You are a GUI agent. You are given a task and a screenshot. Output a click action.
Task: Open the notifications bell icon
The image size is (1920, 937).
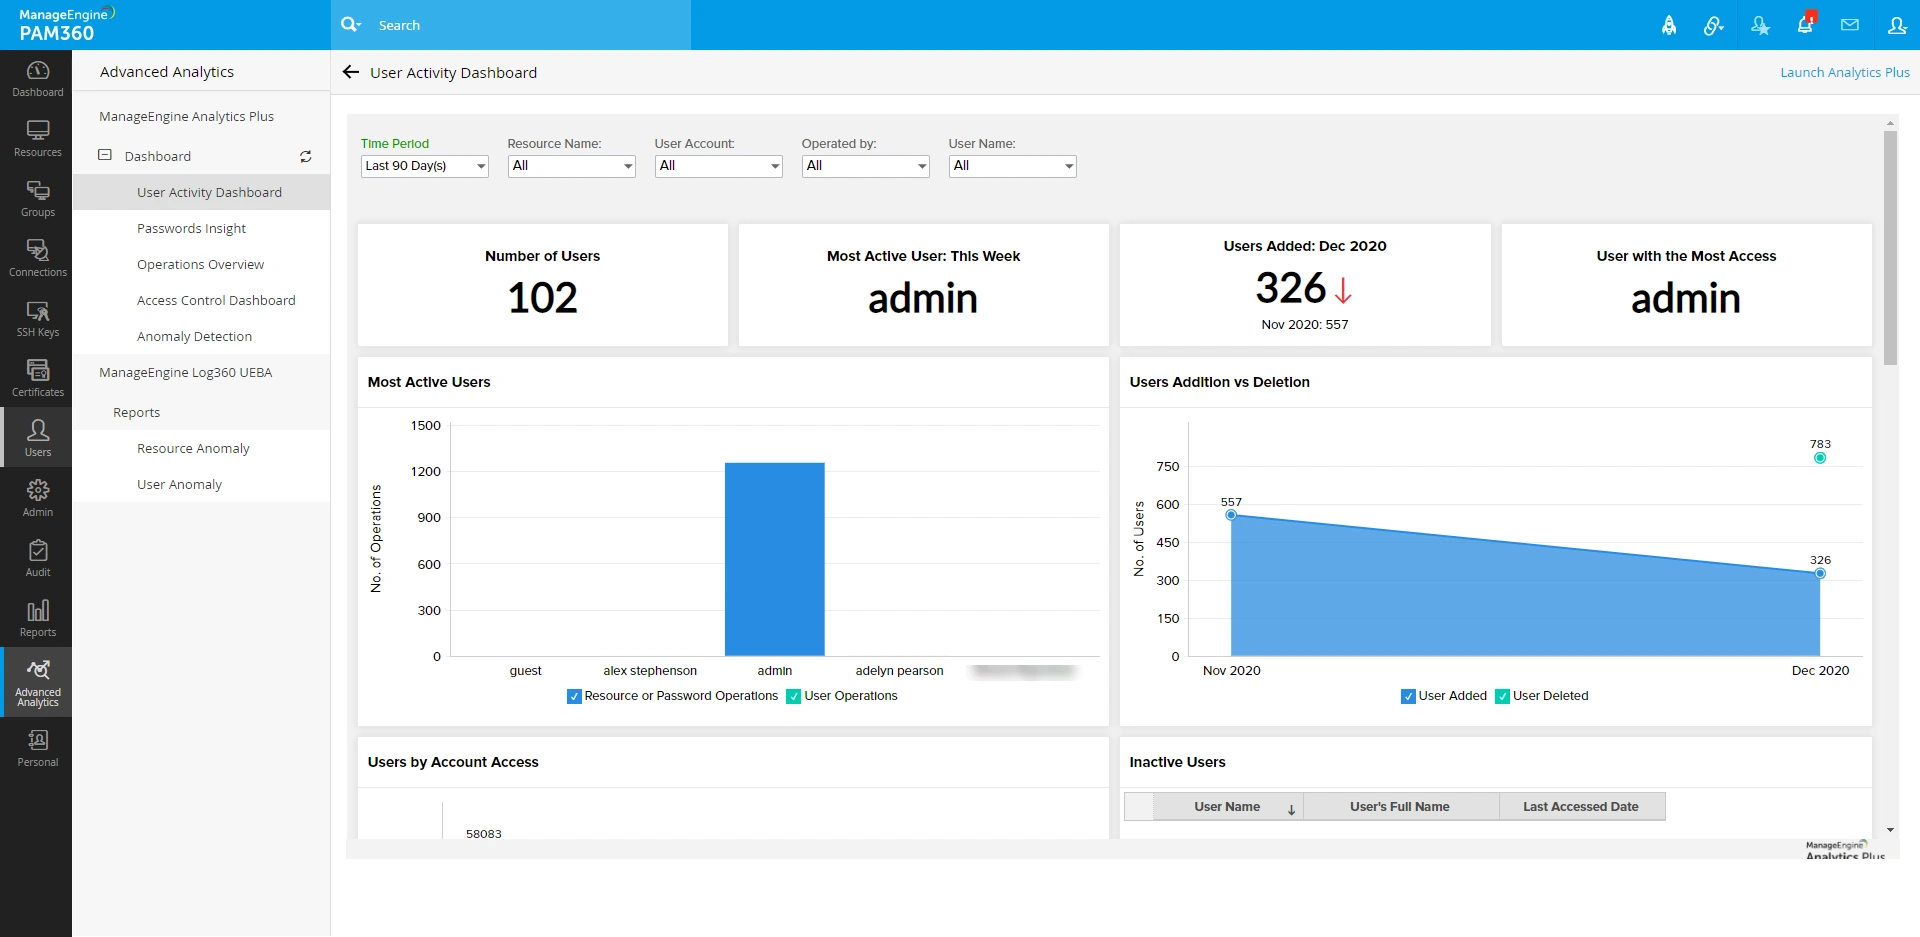1804,24
